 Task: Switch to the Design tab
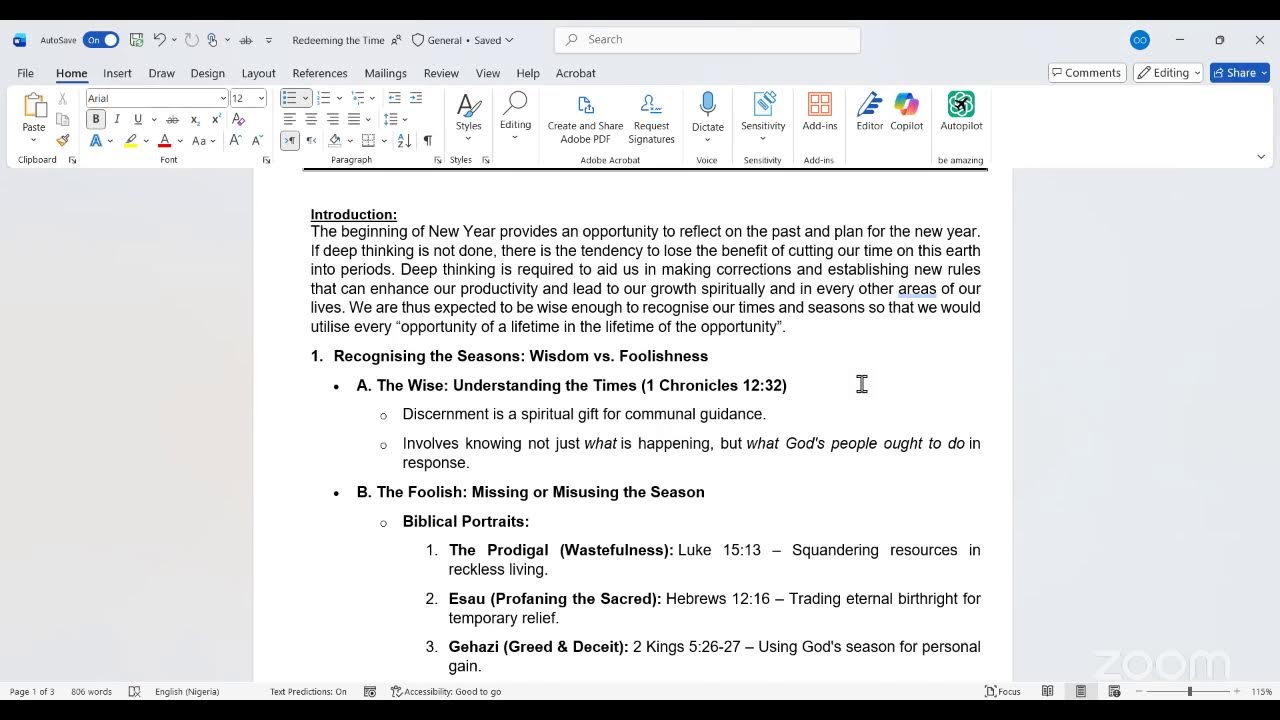tap(207, 73)
